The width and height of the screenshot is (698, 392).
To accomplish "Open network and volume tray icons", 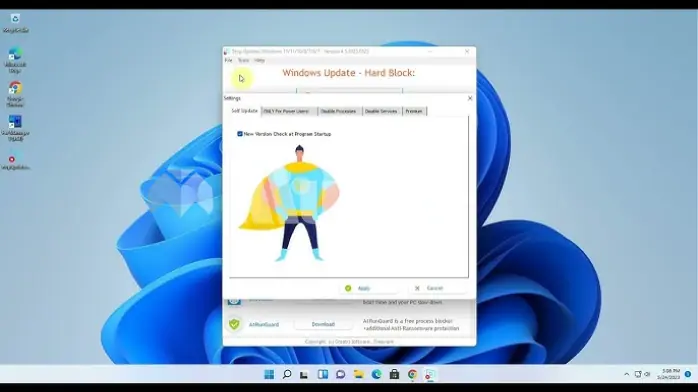I will point(642,374).
